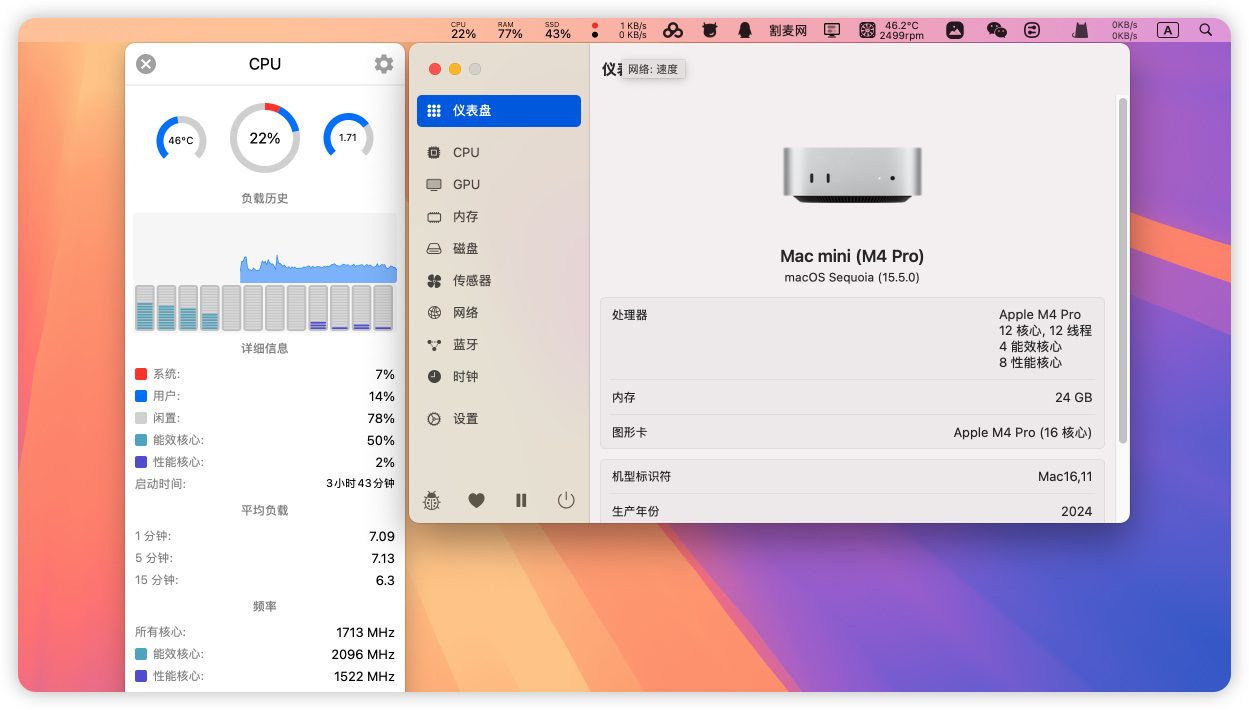
Task: Close the CPU popup panel
Action: click(x=146, y=64)
